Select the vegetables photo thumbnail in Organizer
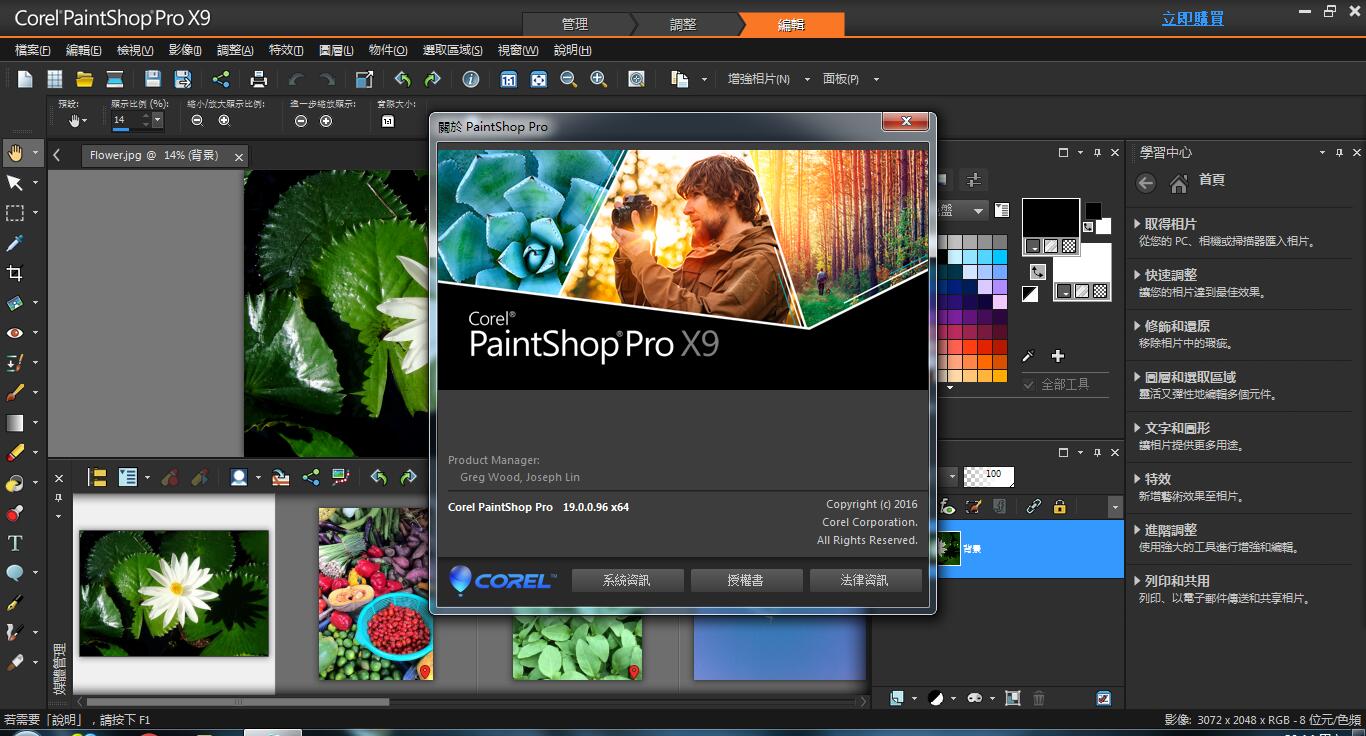This screenshot has width=1366, height=736. click(375, 594)
